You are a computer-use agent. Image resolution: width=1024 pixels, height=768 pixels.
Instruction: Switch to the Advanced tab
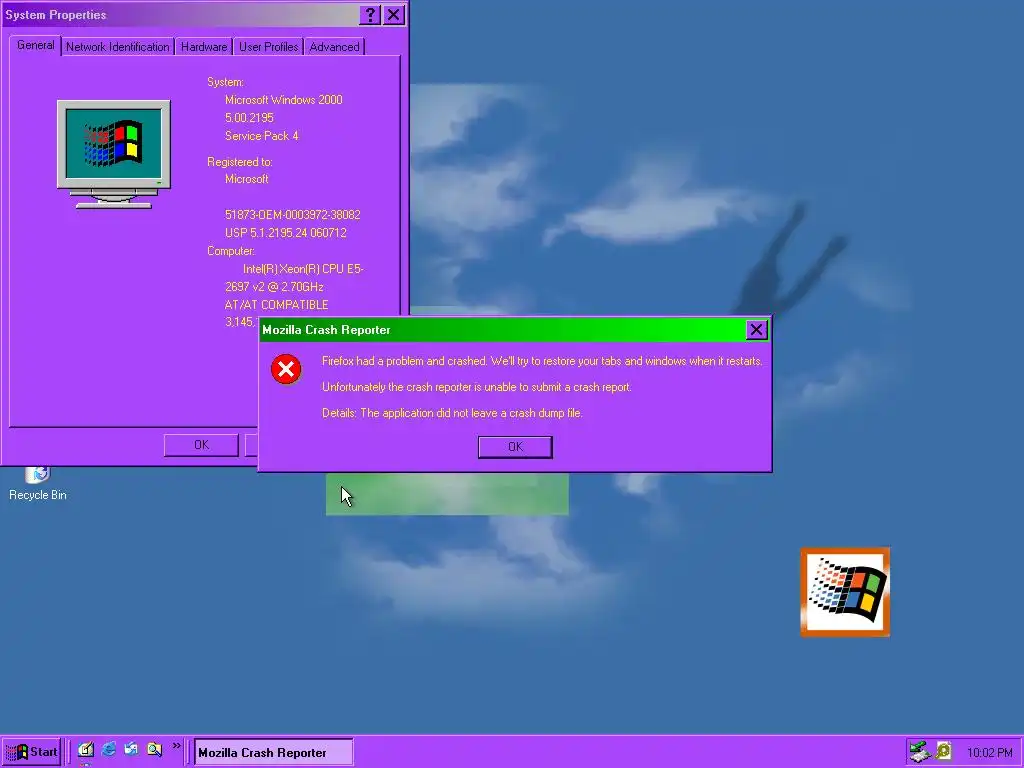pyautogui.click(x=334, y=47)
